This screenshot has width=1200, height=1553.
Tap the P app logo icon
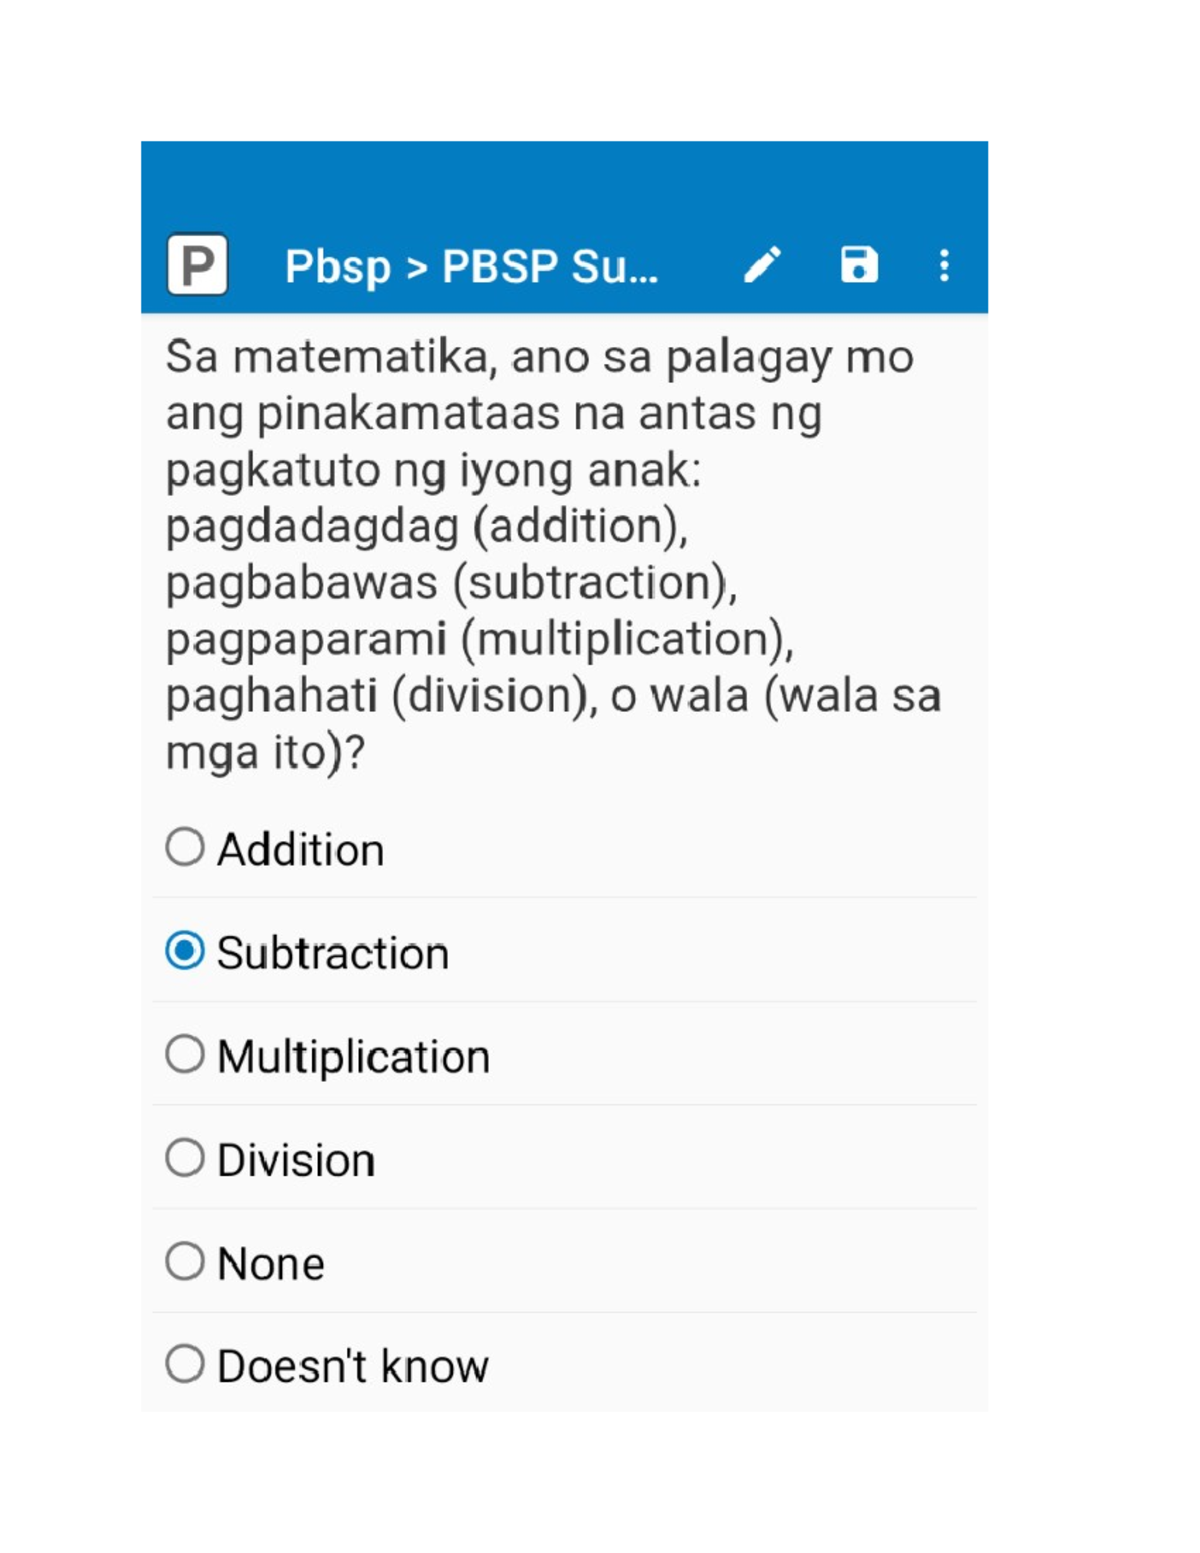coord(197,265)
